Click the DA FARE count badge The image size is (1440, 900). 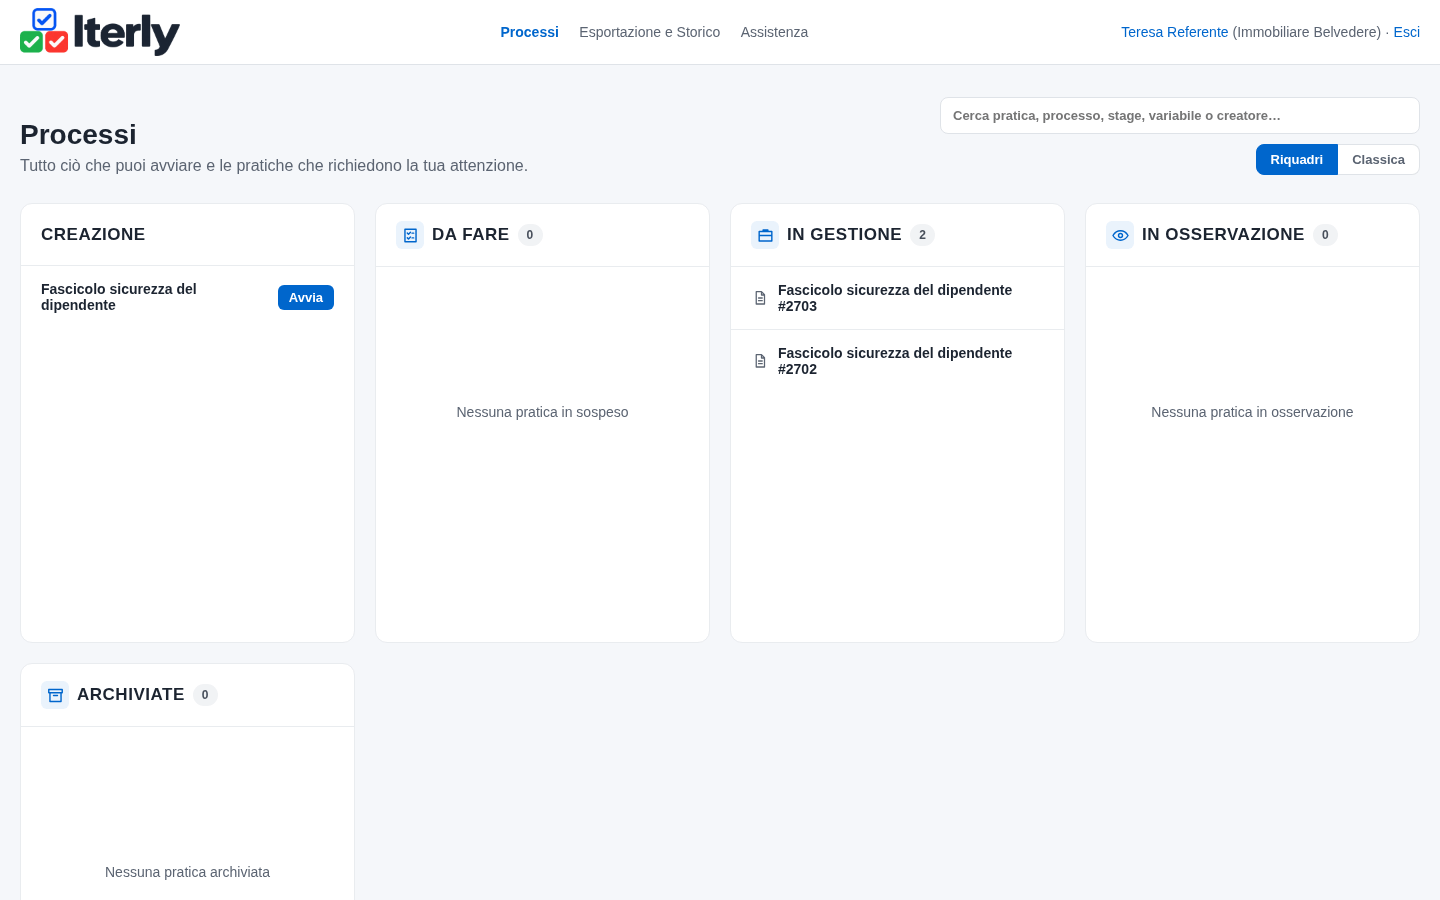(x=530, y=235)
